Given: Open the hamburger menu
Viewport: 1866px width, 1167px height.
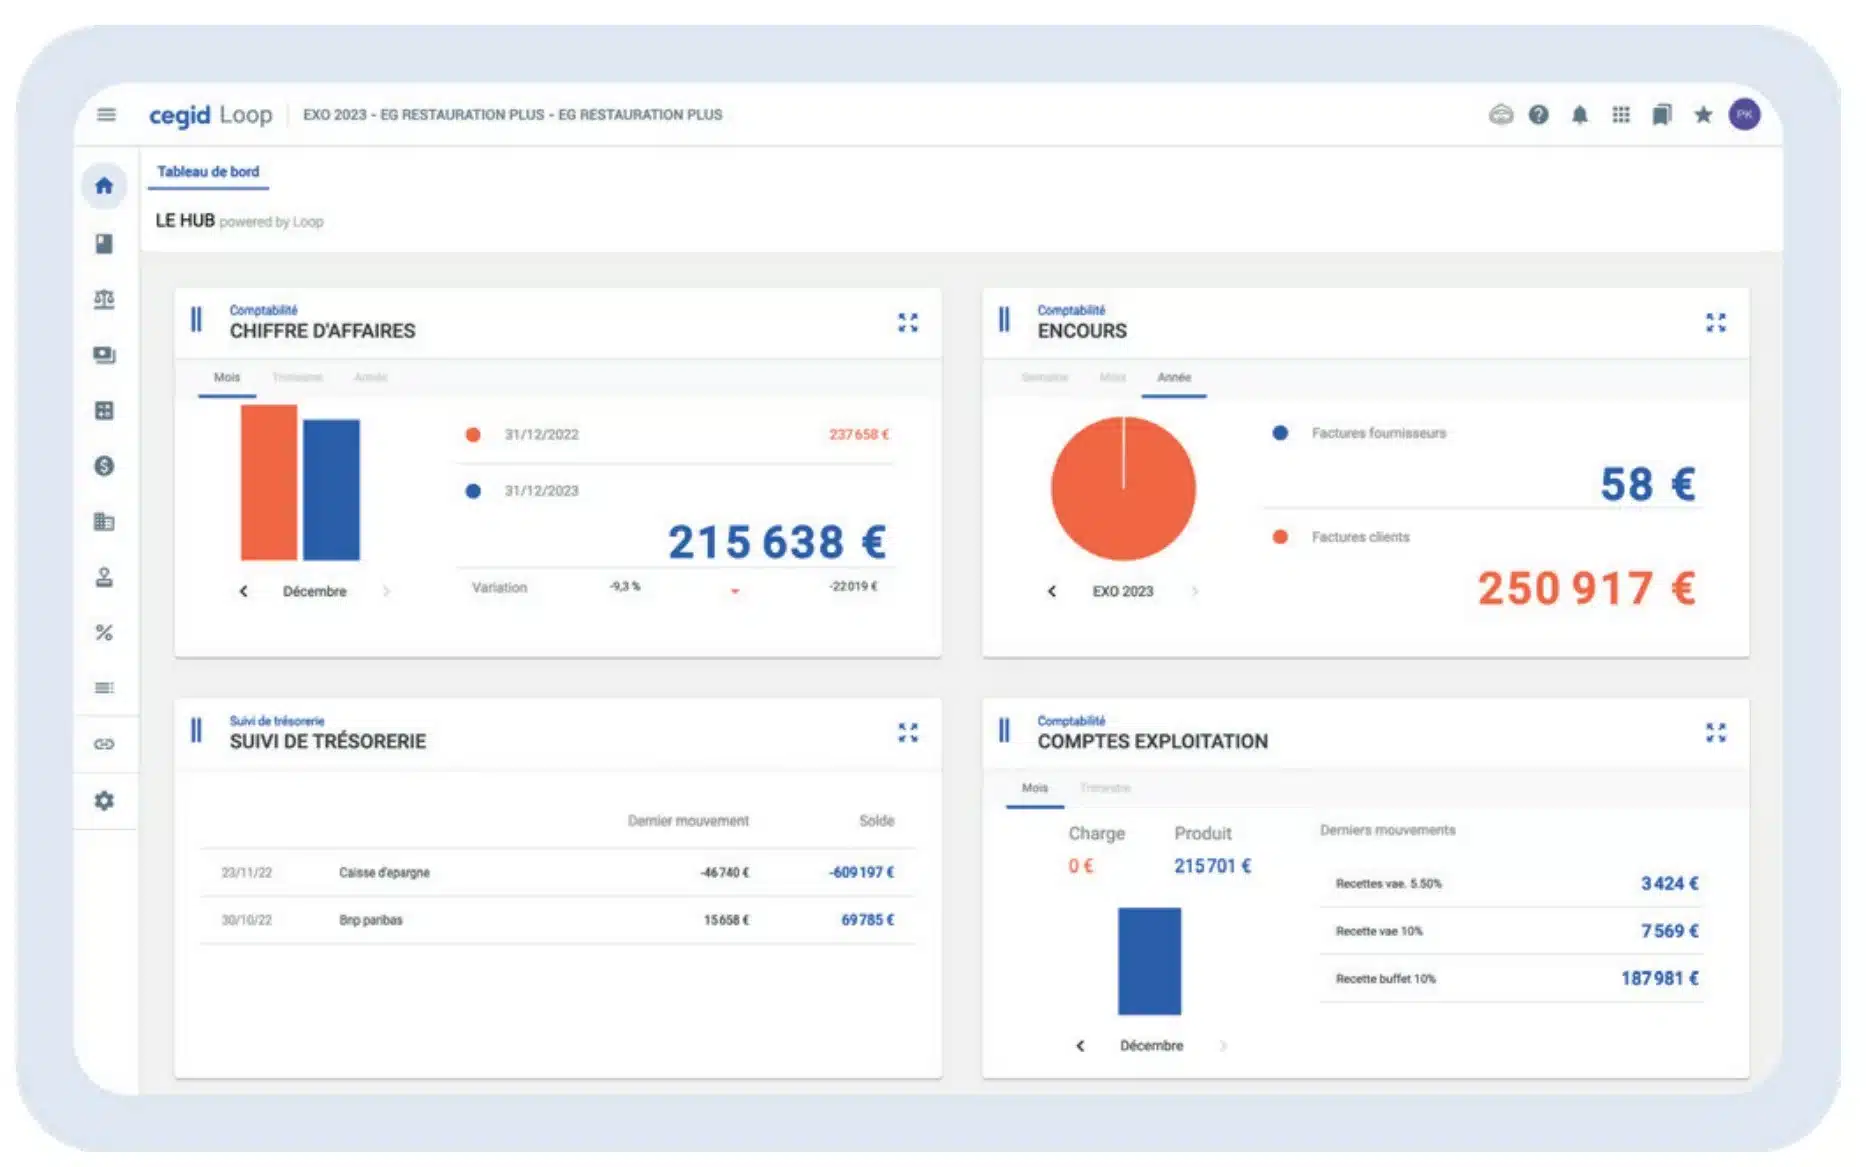Looking at the screenshot, I should point(106,115).
